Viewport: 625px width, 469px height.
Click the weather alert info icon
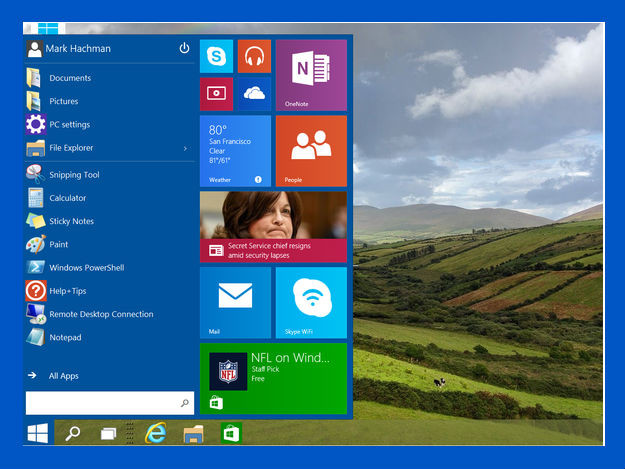point(258,180)
